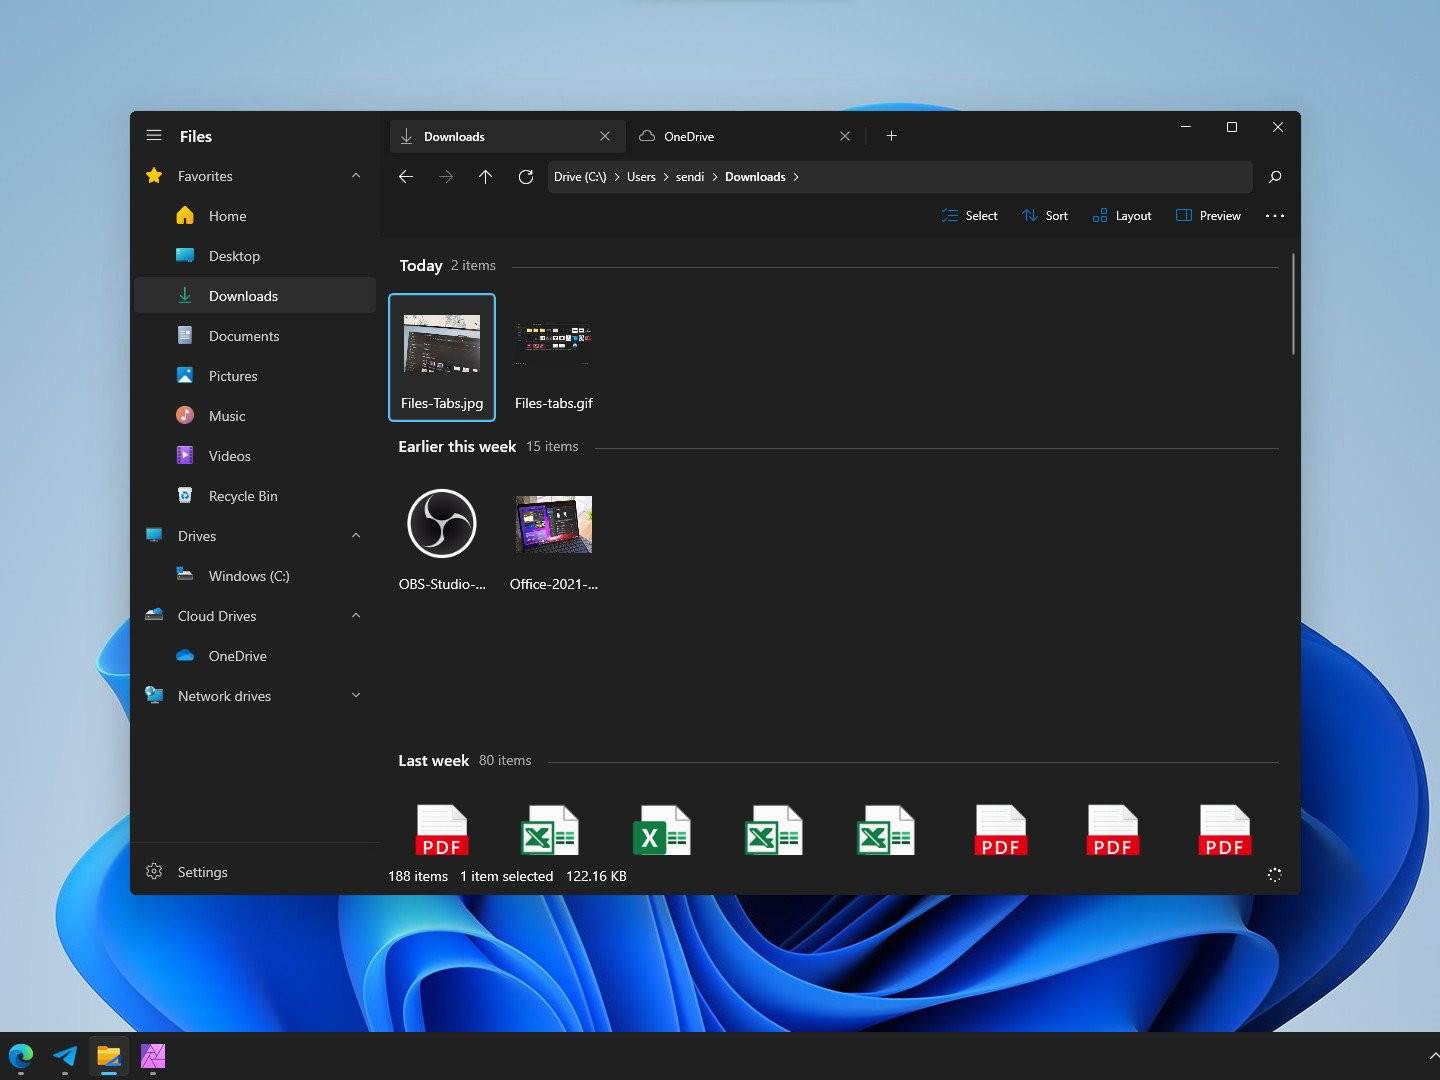Viewport: 1440px width, 1080px height.
Task: Select the last PDF in Last week row
Action: (x=1225, y=830)
